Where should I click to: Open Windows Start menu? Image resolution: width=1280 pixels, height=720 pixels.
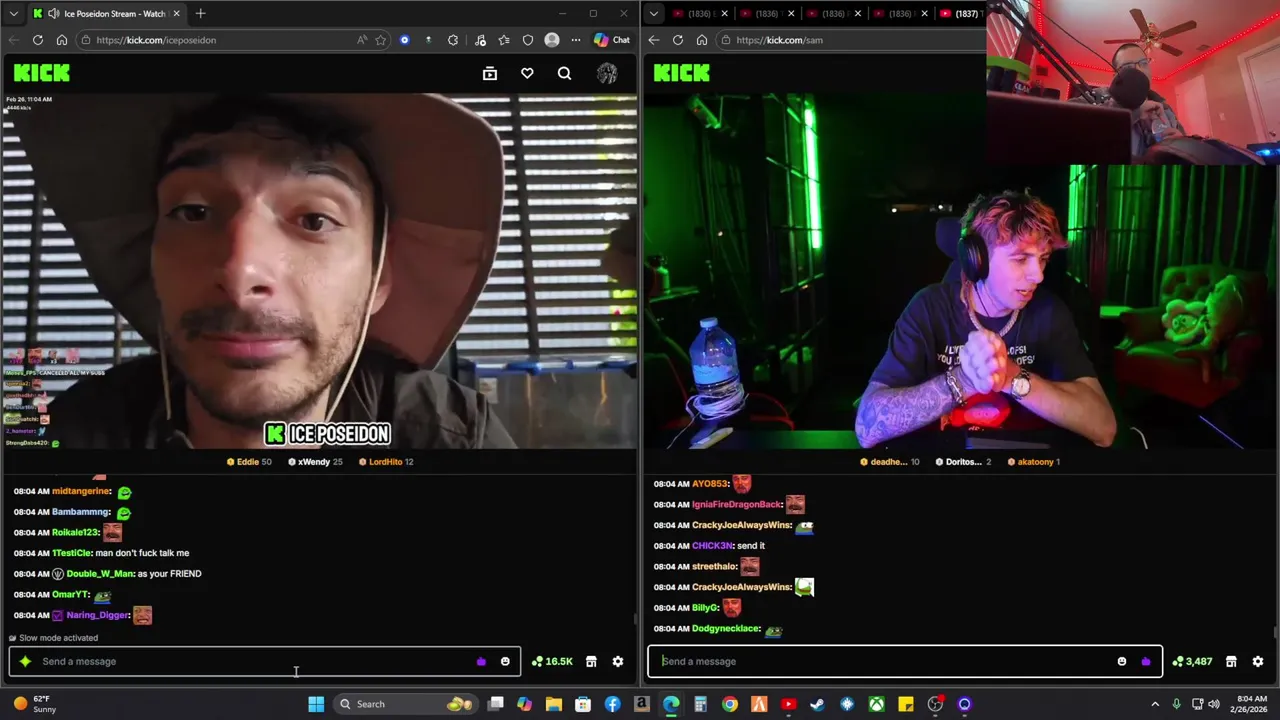pos(316,704)
